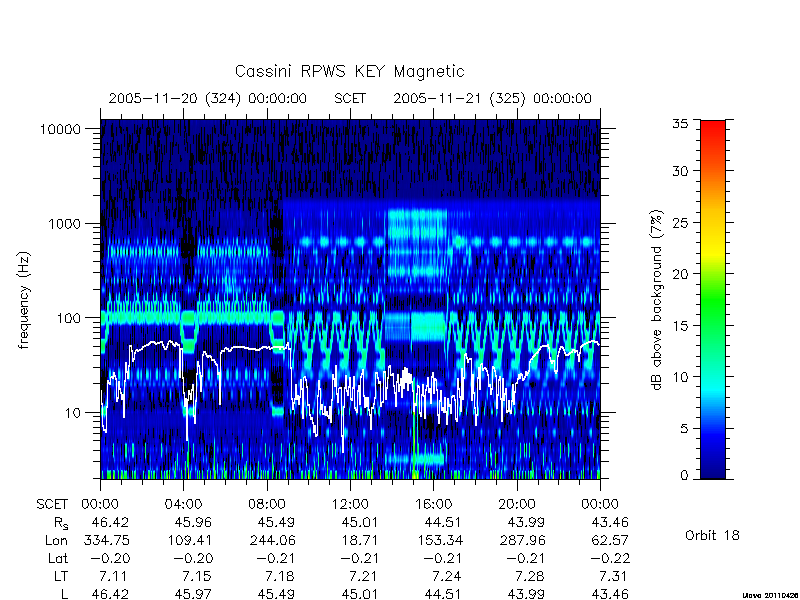Click the '35' color bar label
The width and height of the screenshot is (800, 600).
[680, 124]
